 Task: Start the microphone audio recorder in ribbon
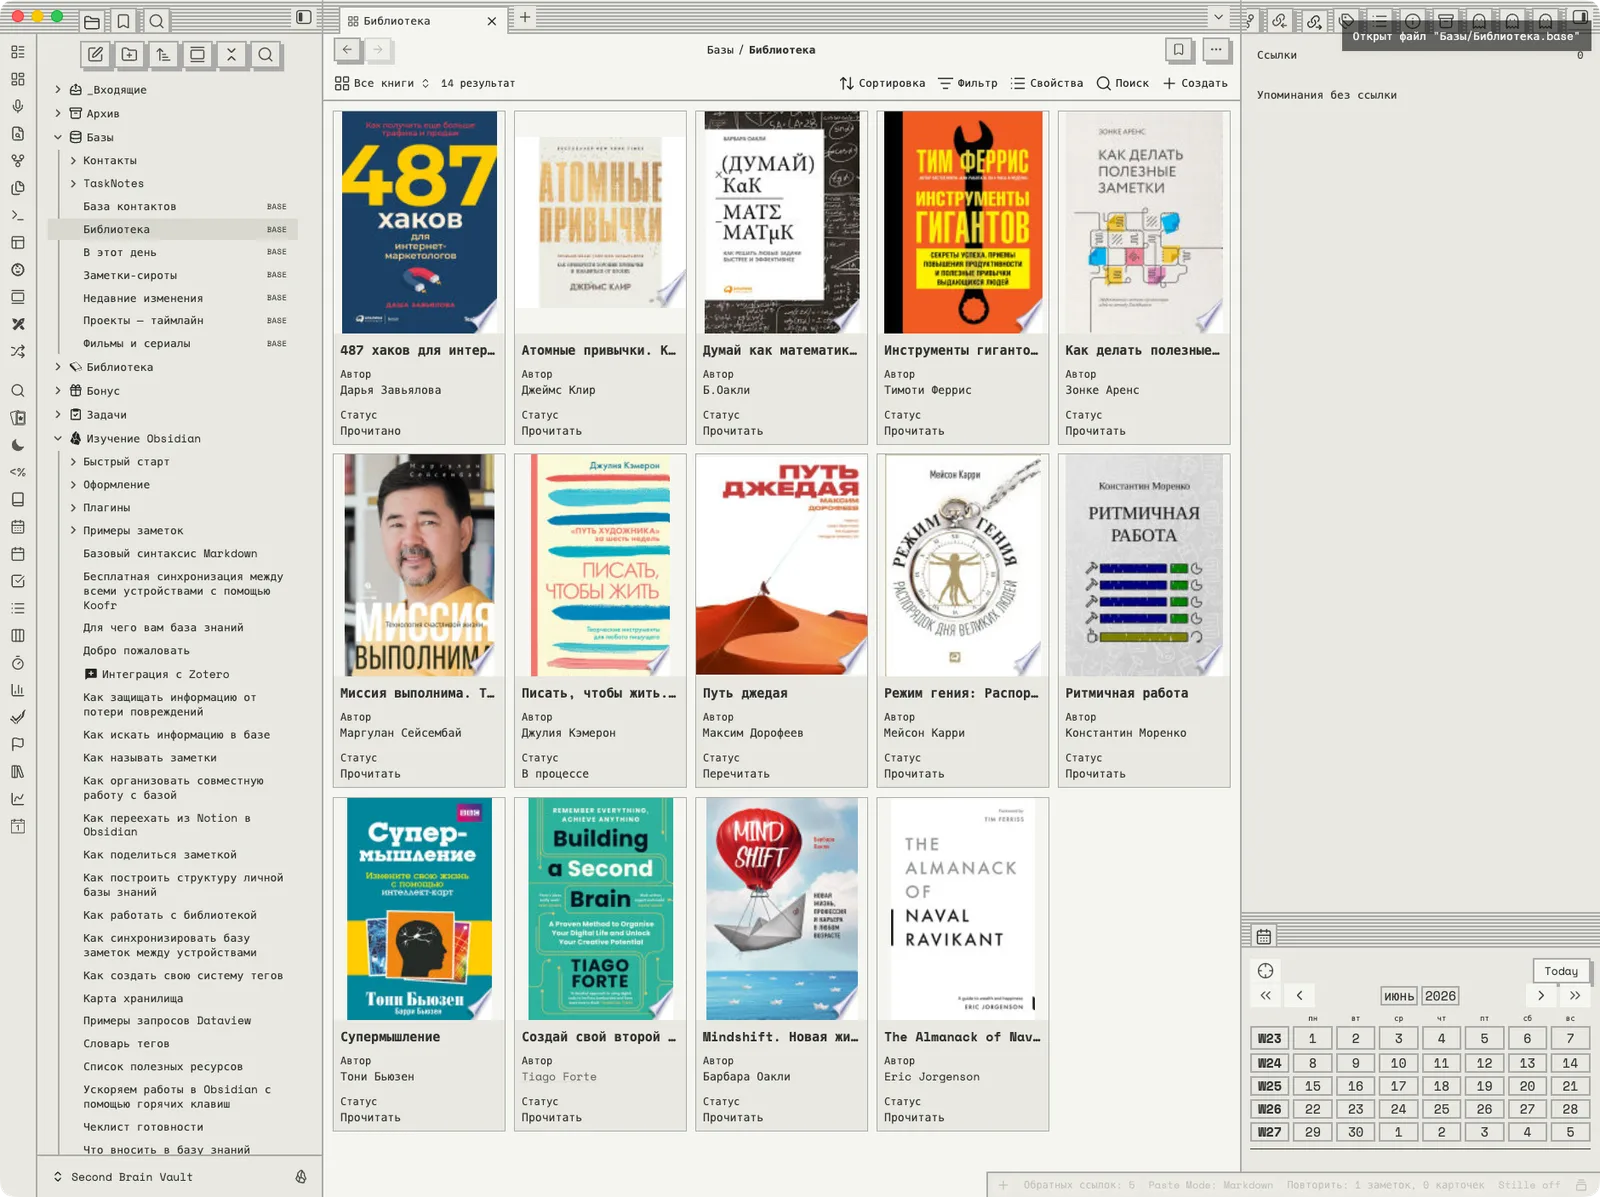coord(18,106)
